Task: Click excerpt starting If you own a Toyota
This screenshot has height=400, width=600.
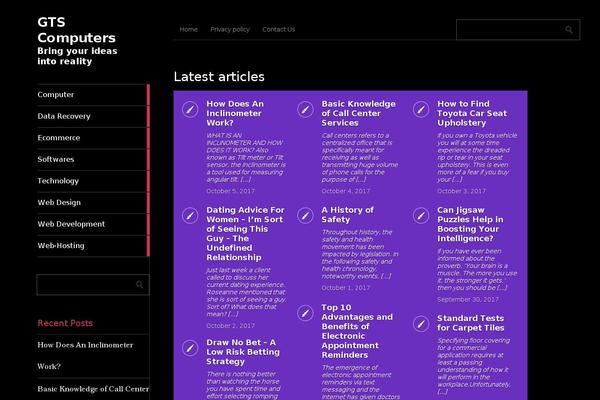Action: click(x=477, y=157)
